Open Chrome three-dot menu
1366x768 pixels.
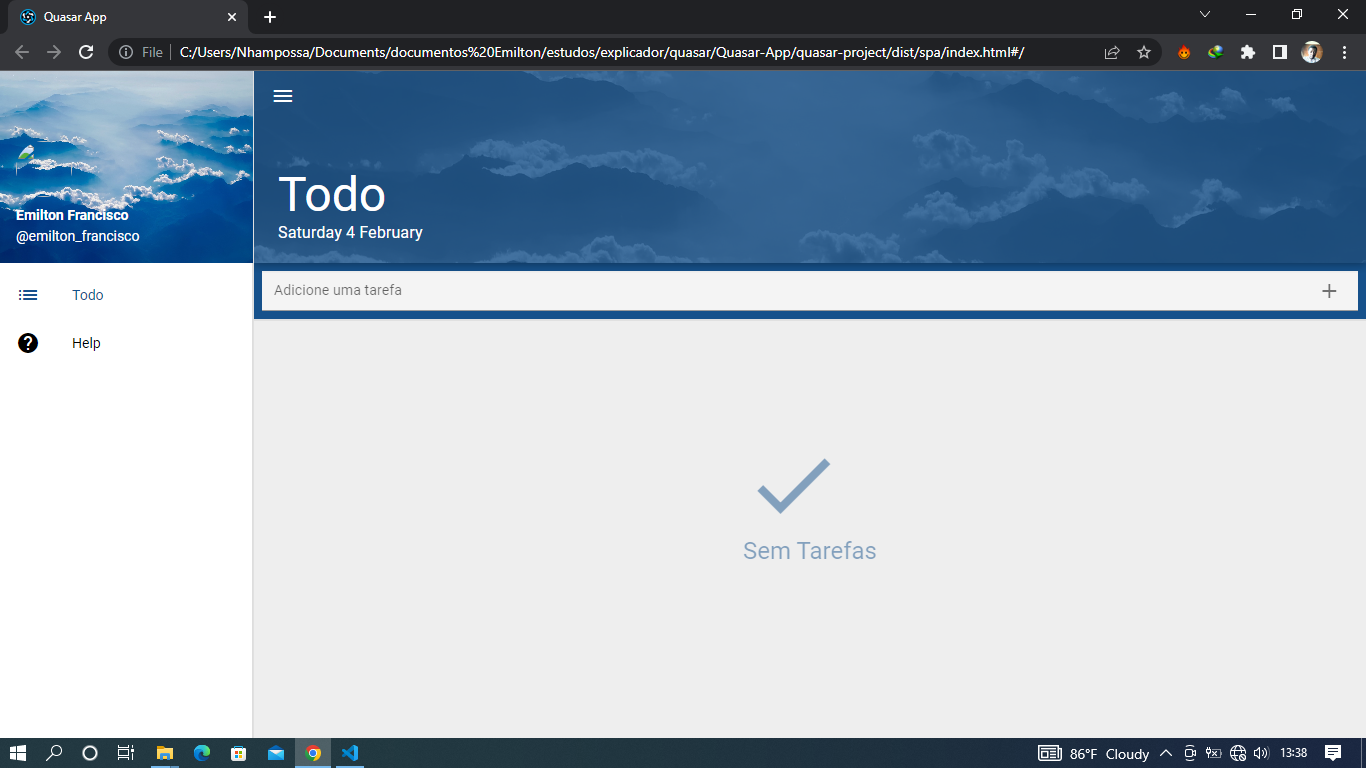point(1344,53)
